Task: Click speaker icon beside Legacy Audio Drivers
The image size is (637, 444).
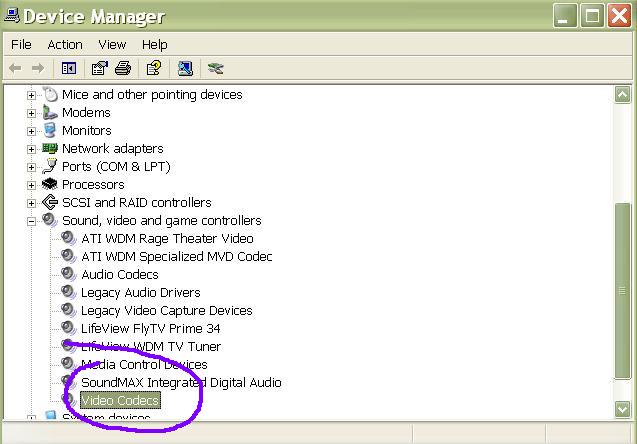Action: (69, 292)
